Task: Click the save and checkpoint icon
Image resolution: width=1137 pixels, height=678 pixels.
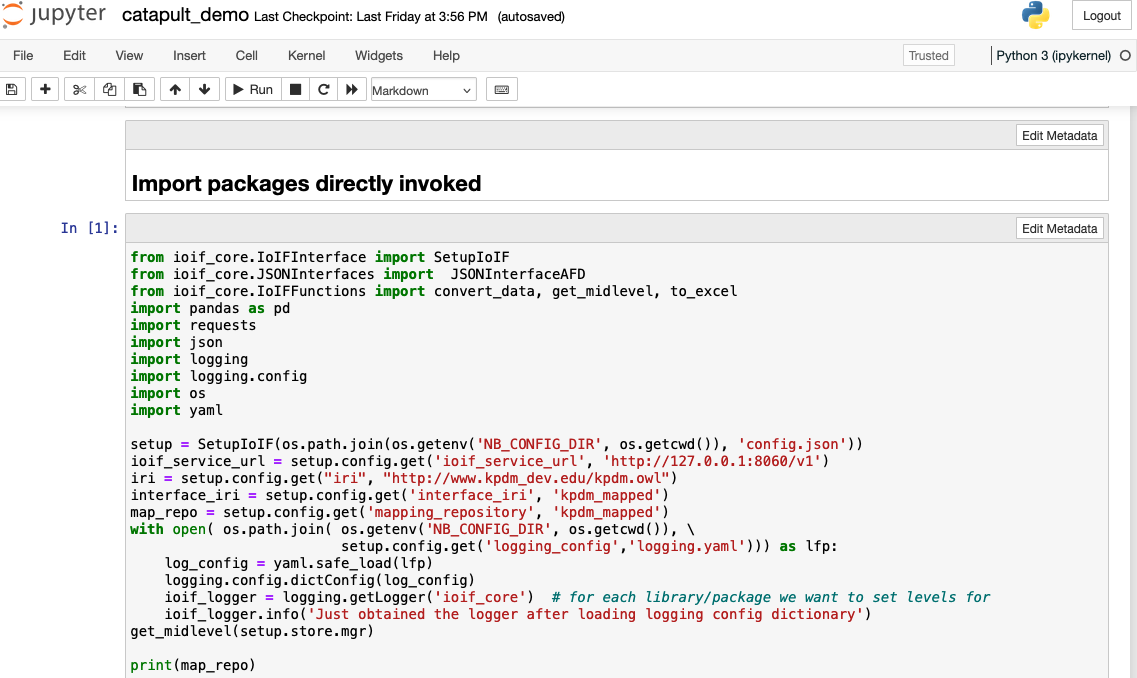Action: click(12, 90)
